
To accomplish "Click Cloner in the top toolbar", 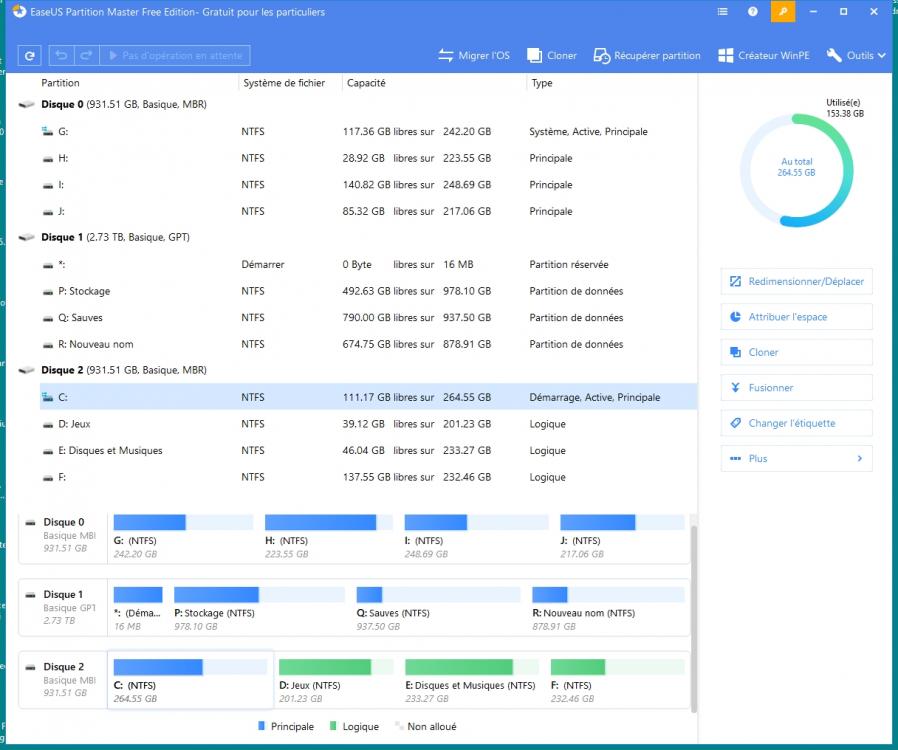I will click(549, 56).
